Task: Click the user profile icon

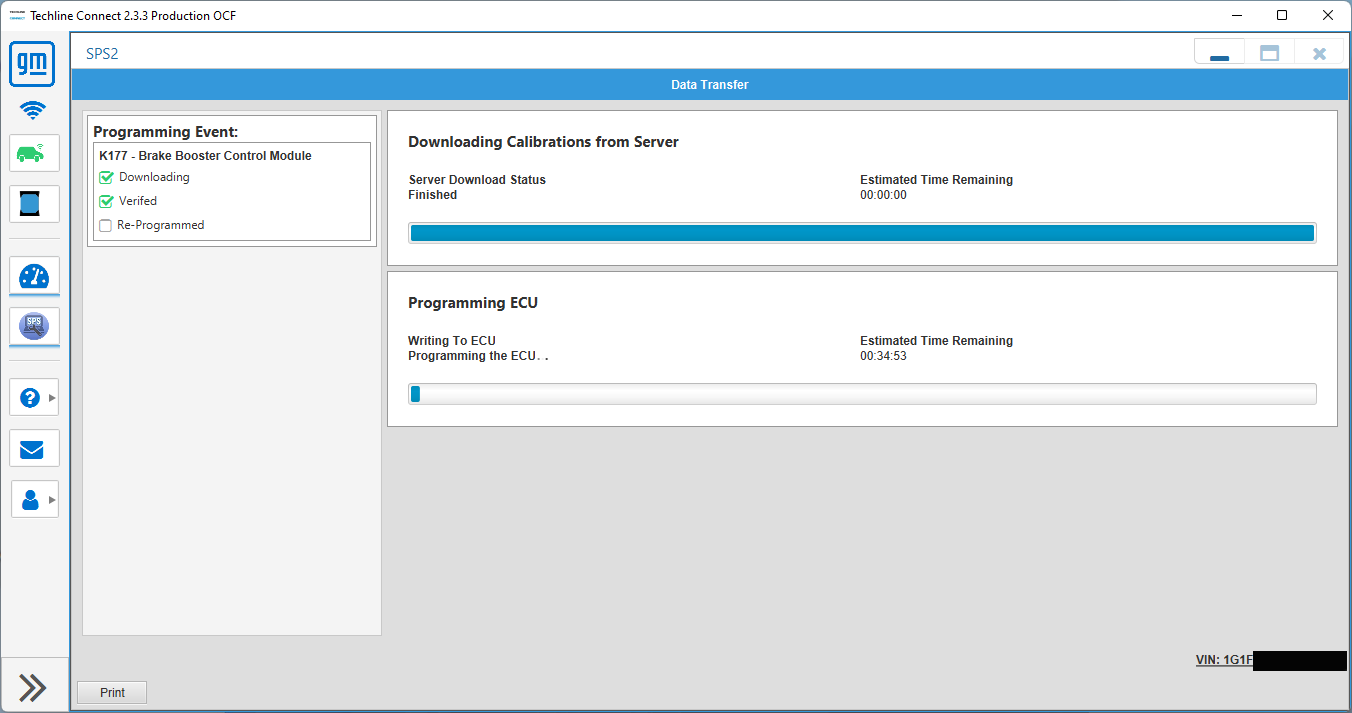Action: 30,499
